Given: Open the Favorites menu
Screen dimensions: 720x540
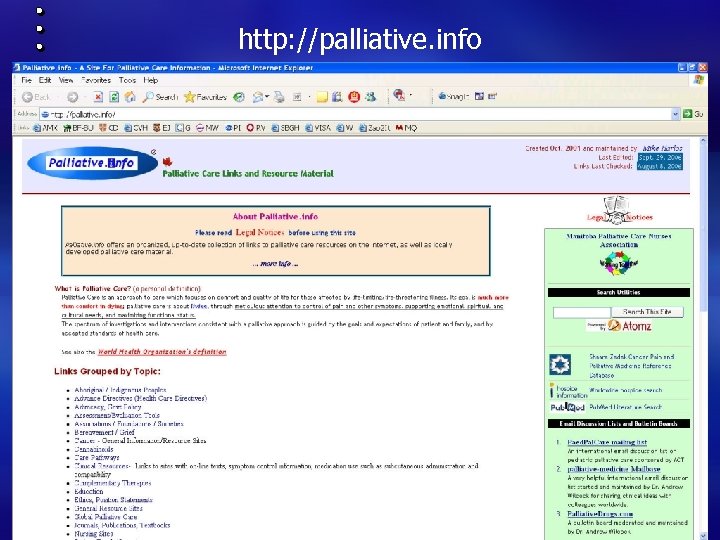Looking at the screenshot, I should pos(96,80).
